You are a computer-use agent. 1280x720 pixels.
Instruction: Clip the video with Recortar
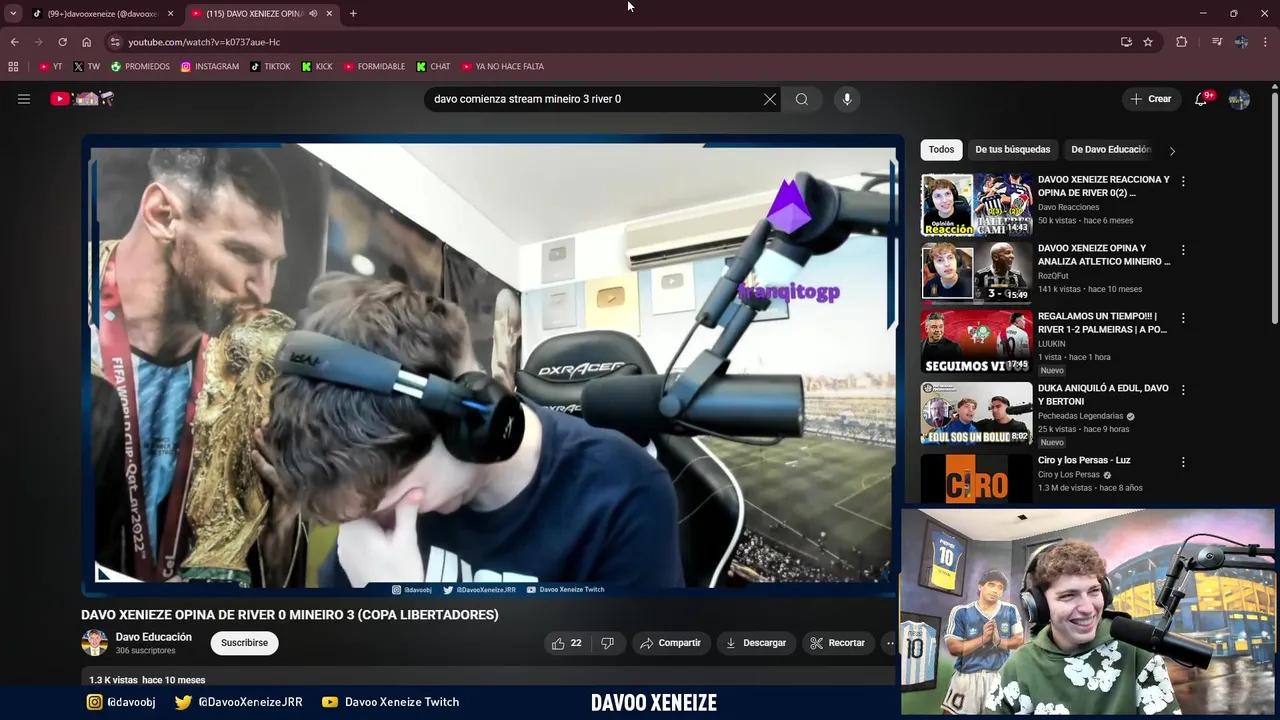(x=838, y=643)
